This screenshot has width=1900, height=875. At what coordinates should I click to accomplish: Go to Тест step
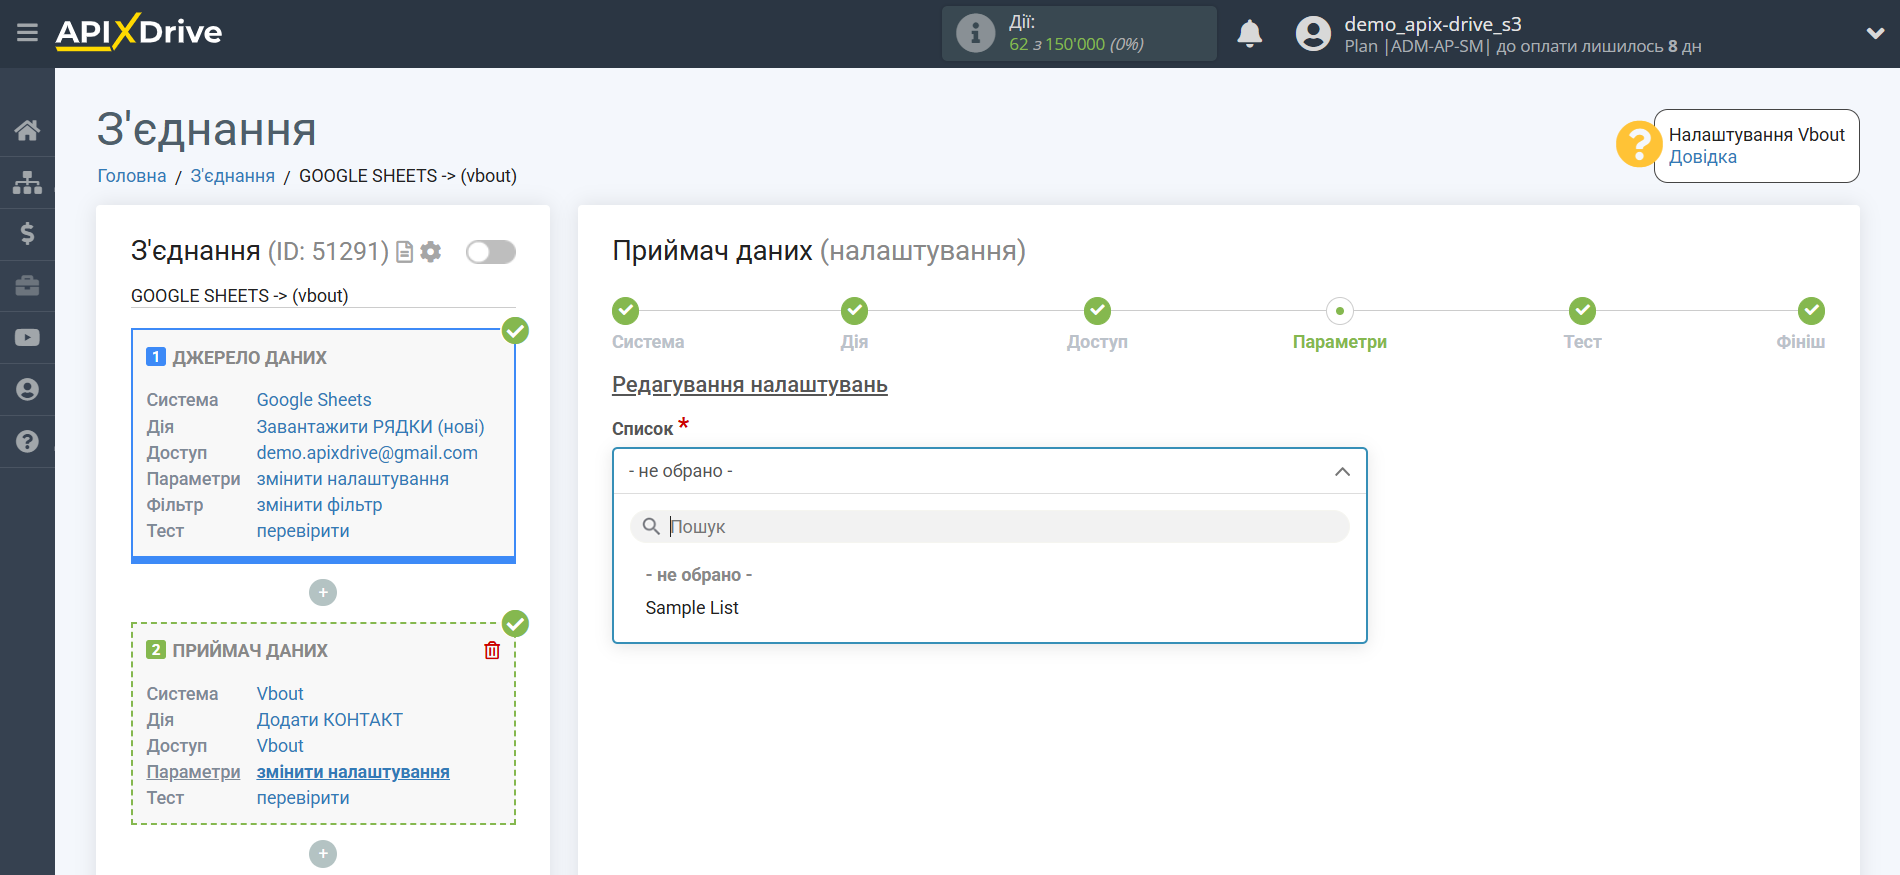click(x=1582, y=311)
